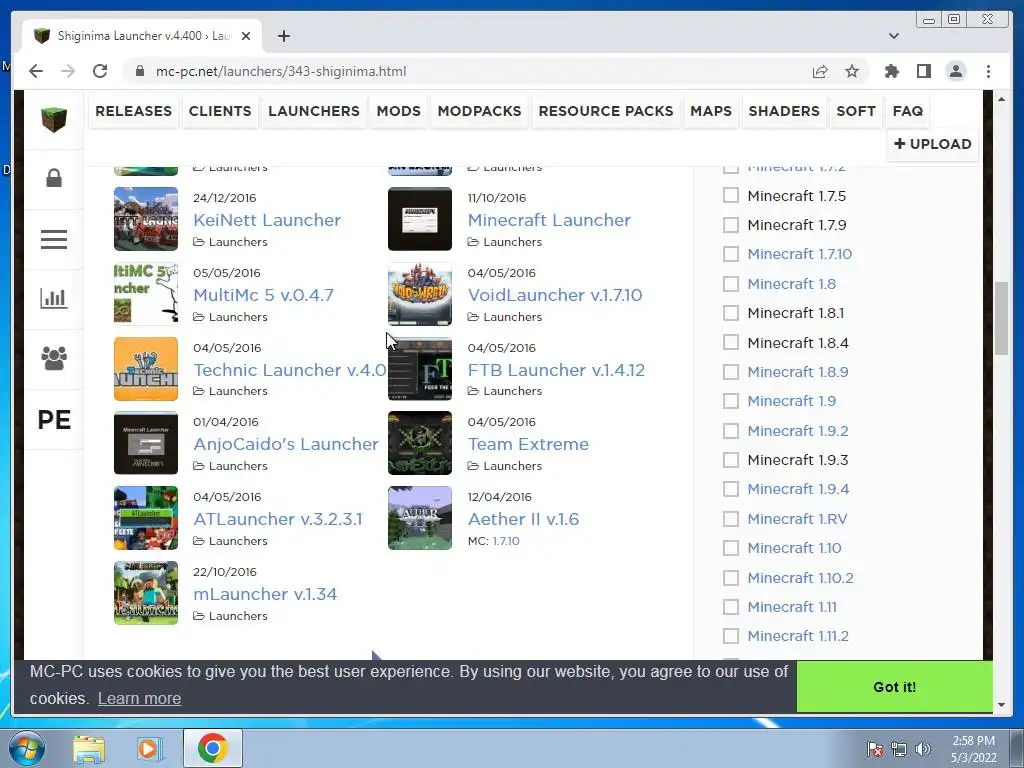Open Action Center flag in tray
Image resolution: width=1024 pixels, height=768 pixels.
[x=874, y=749]
